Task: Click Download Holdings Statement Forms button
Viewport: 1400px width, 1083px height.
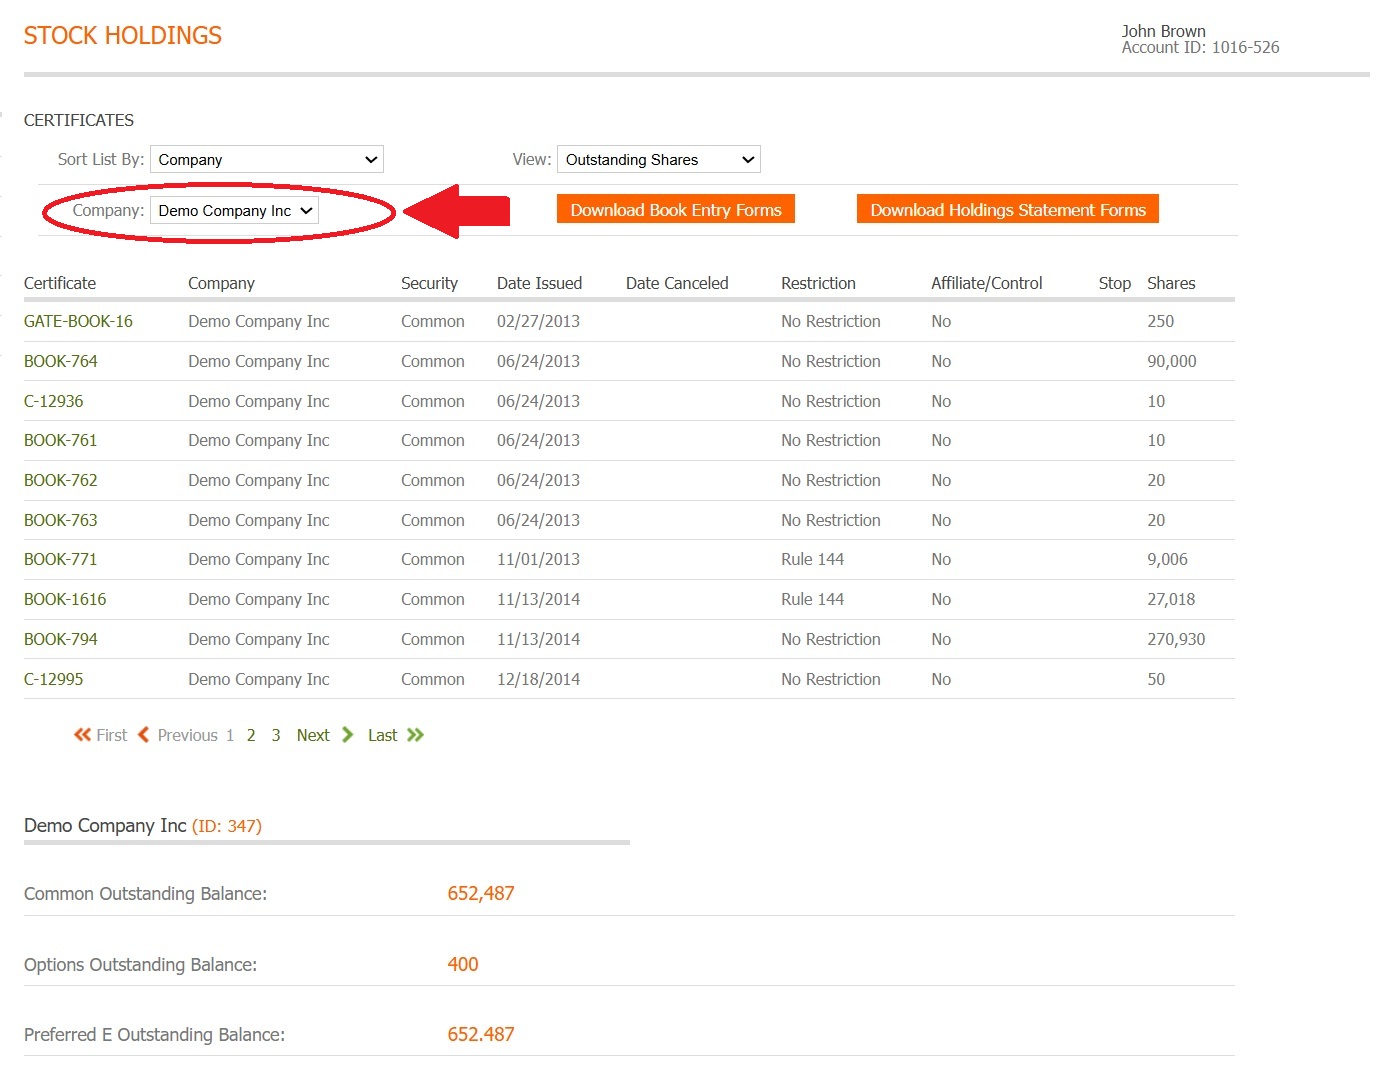Action: coord(1007,210)
